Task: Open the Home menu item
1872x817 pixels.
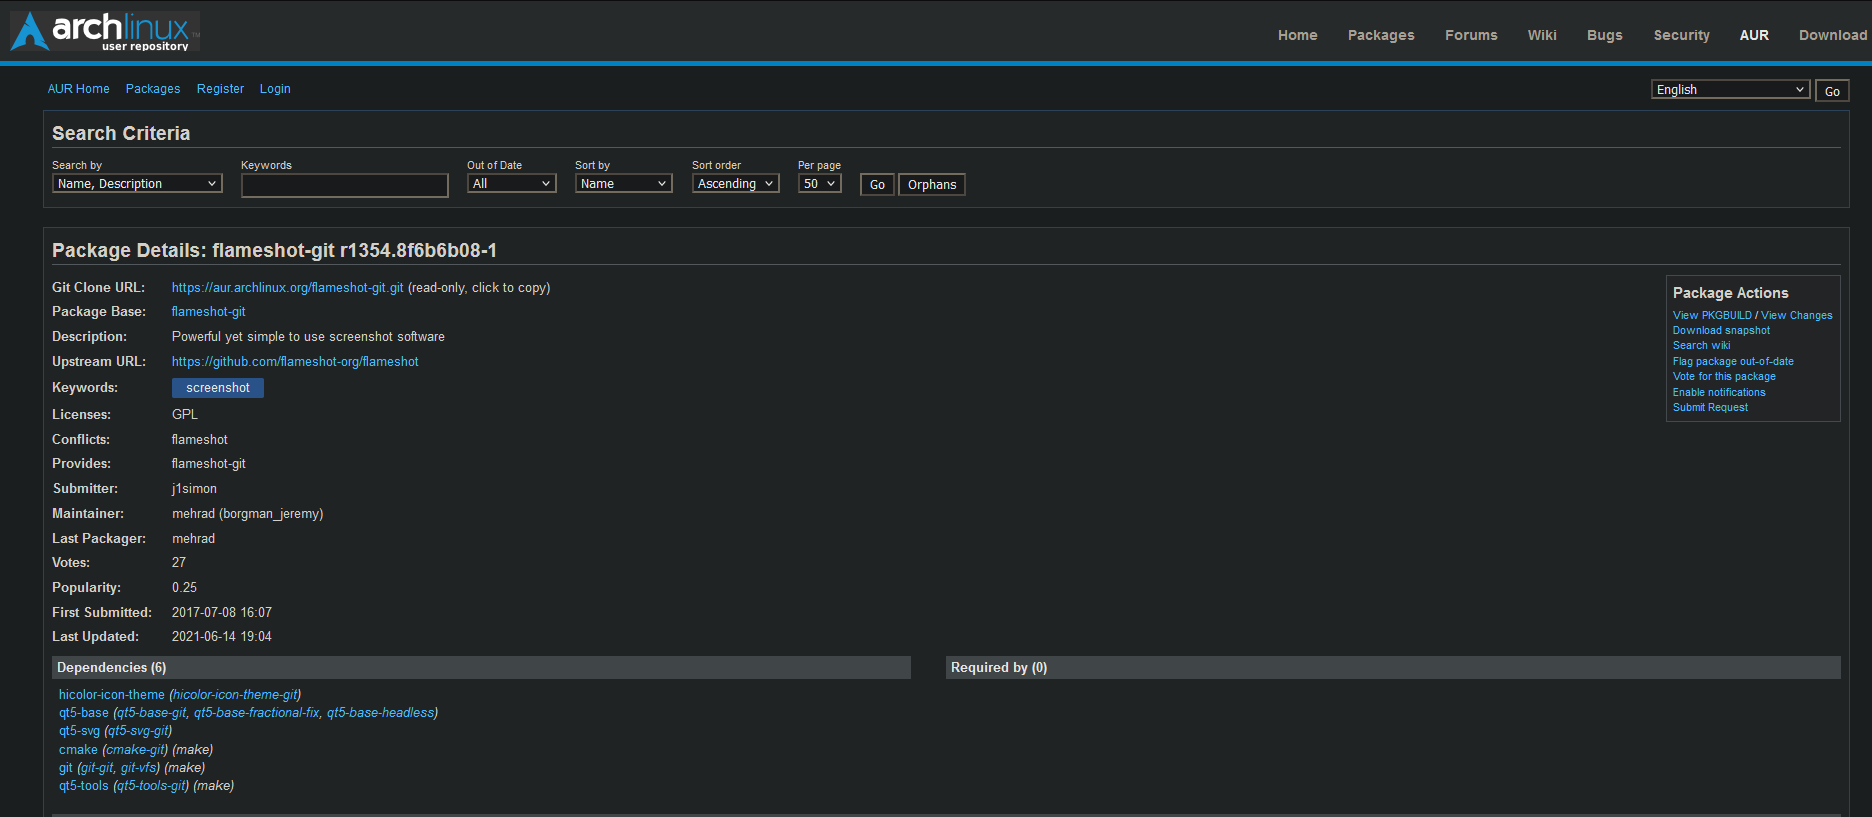Action: [1297, 35]
